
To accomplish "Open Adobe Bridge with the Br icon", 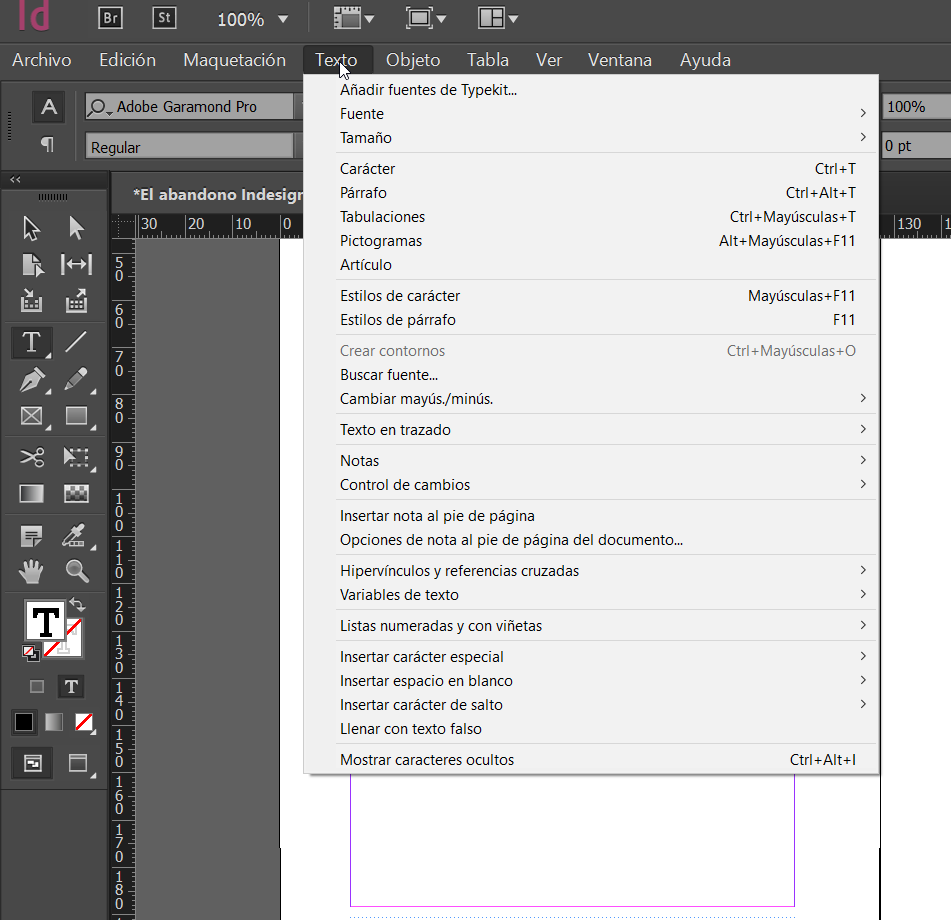I will (x=110, y=17).
